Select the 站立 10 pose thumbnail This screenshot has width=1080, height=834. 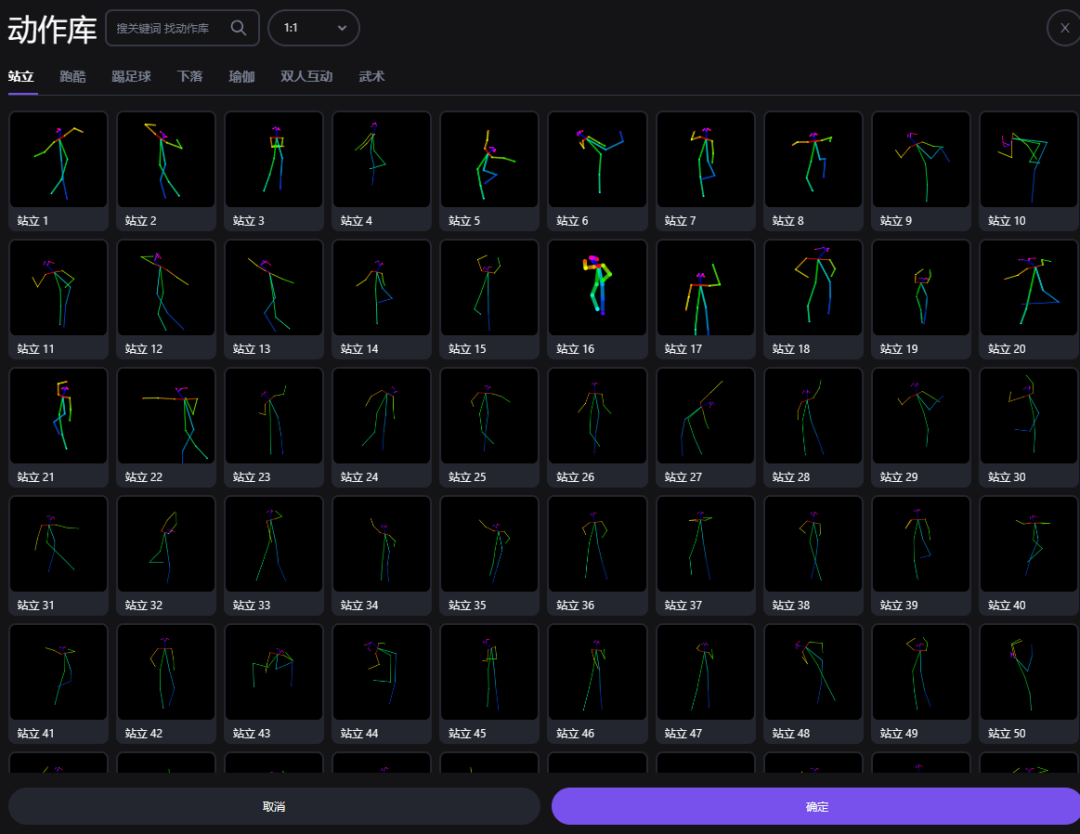pos(1028,160)
